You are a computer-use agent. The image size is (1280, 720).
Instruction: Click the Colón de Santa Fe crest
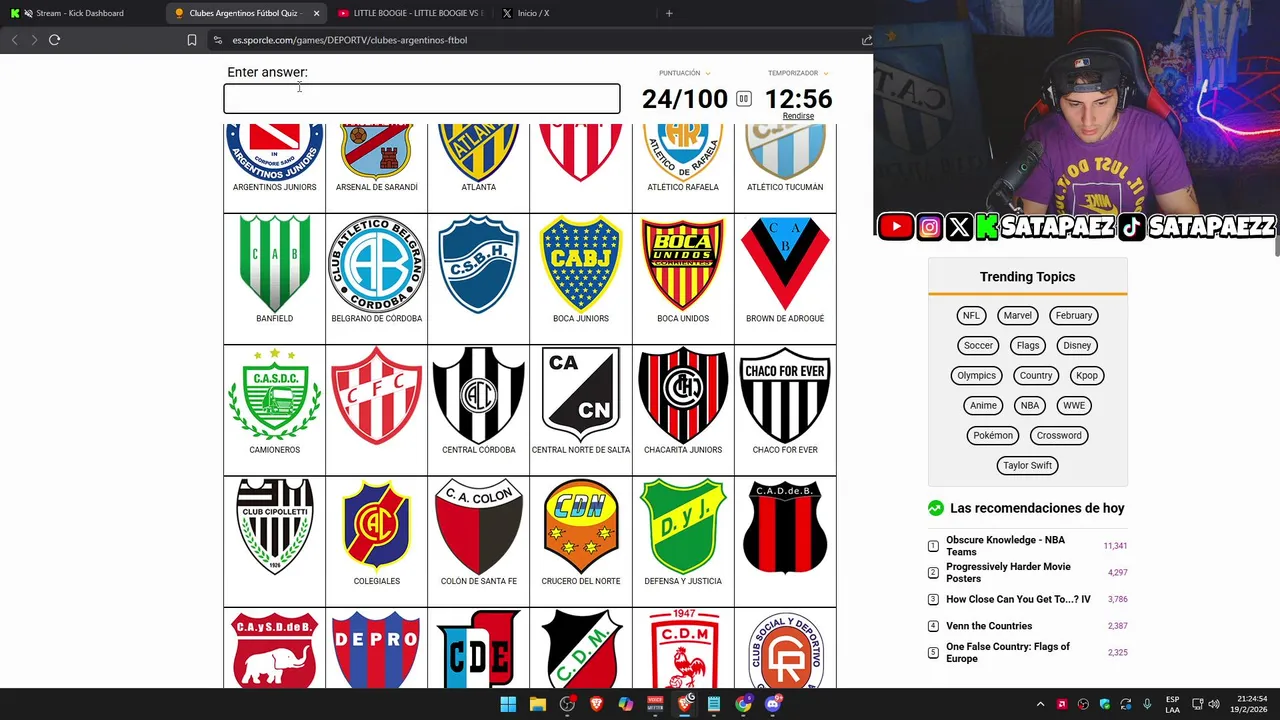coord(479,526)
